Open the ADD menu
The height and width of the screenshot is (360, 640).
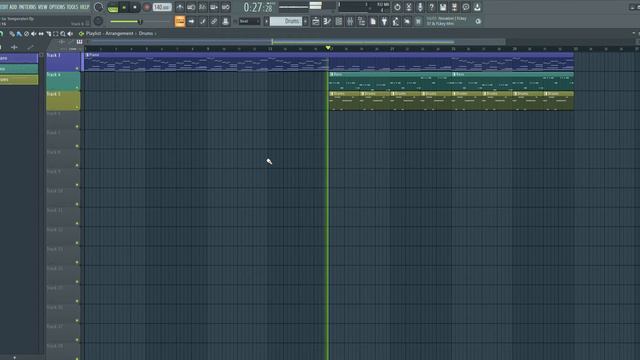pos(13,7)
